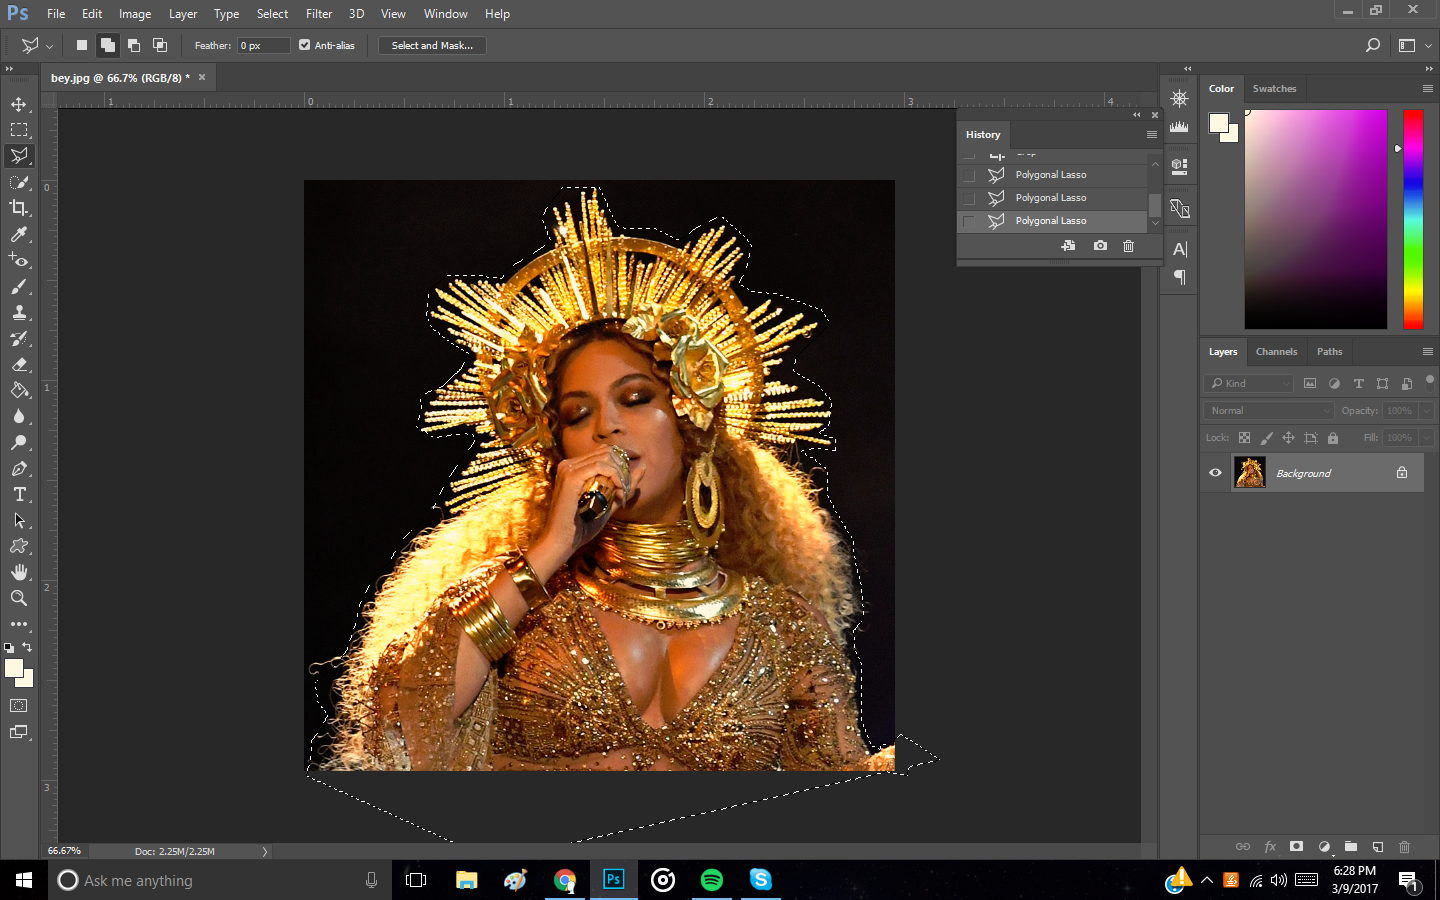Open the Edit Toolbar three-dots menu
The width and height of the screenshot is (1440, 900).
click(x=19, y=624)
